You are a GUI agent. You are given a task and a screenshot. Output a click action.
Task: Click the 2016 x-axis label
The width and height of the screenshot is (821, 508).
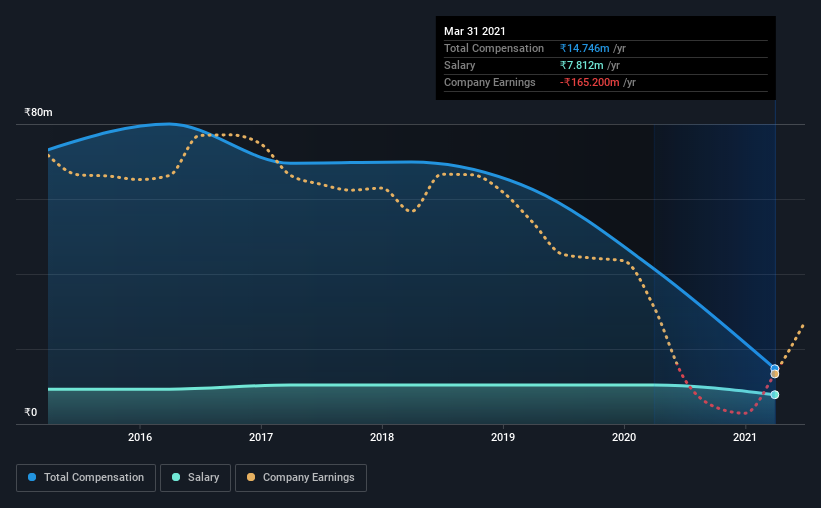click(x=140, y=437)
